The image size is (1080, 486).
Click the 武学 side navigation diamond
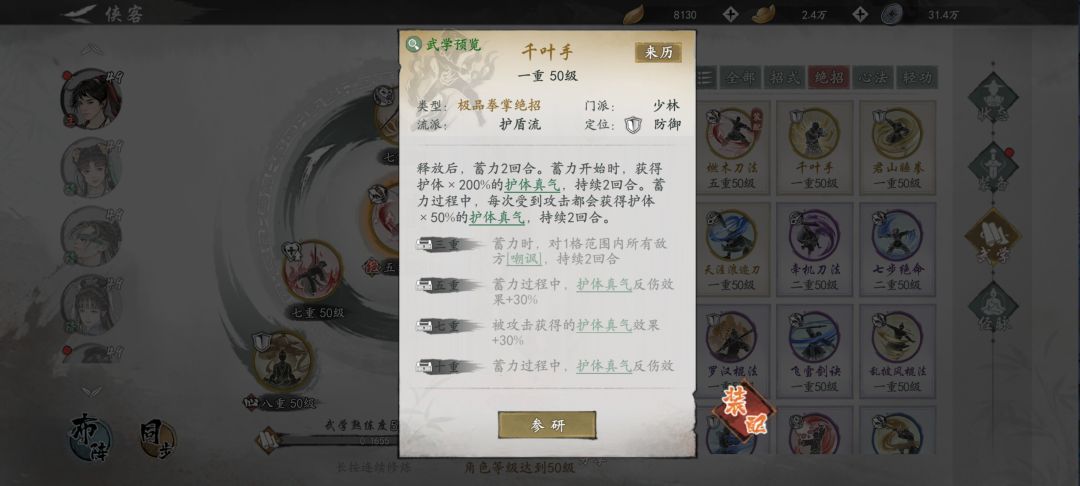(x=993, y=237)
